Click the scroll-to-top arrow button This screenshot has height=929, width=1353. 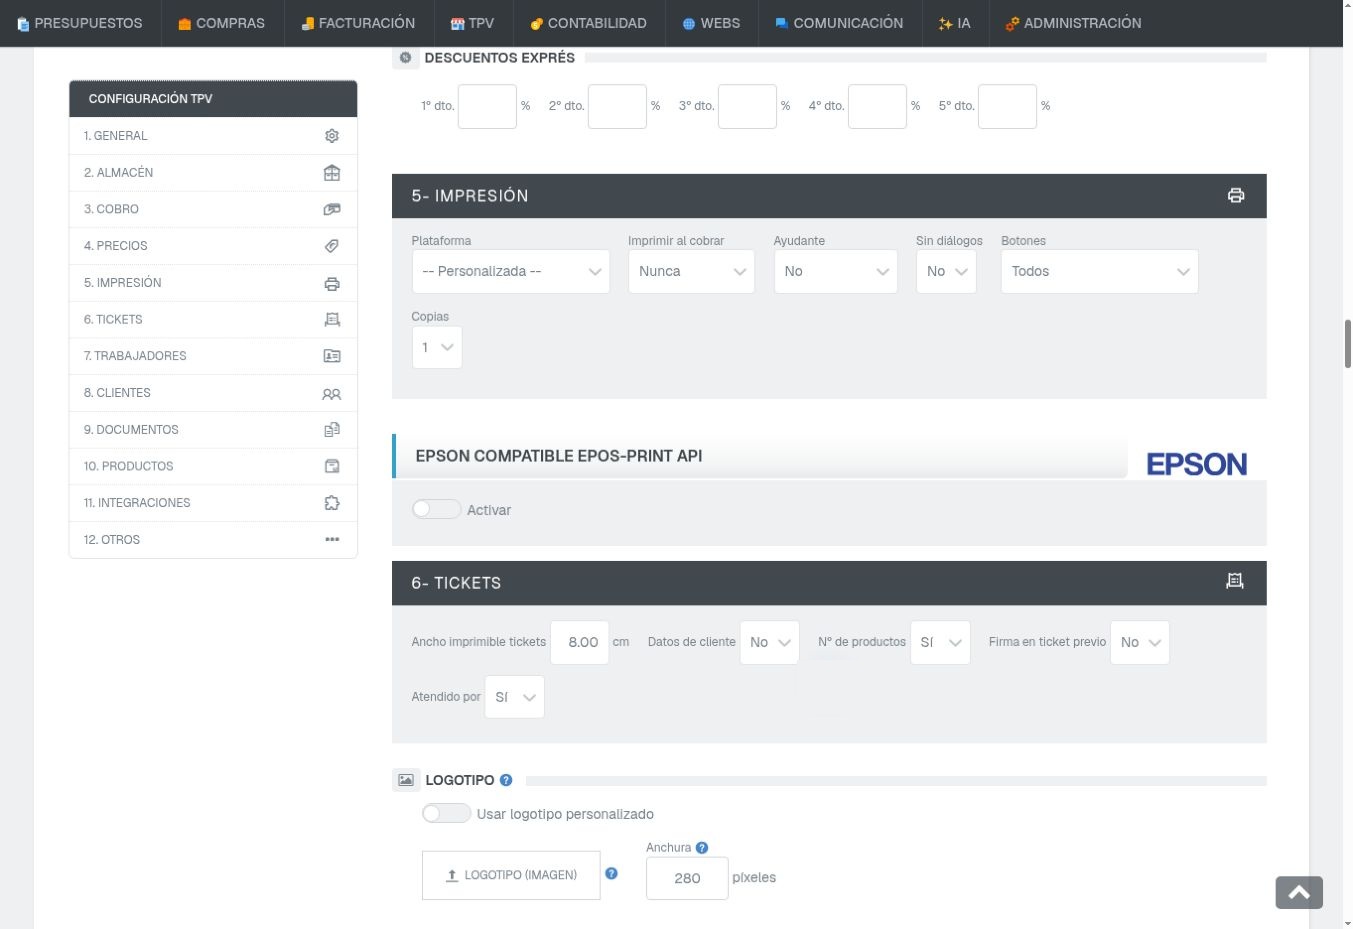click(x=1299, y=893)
